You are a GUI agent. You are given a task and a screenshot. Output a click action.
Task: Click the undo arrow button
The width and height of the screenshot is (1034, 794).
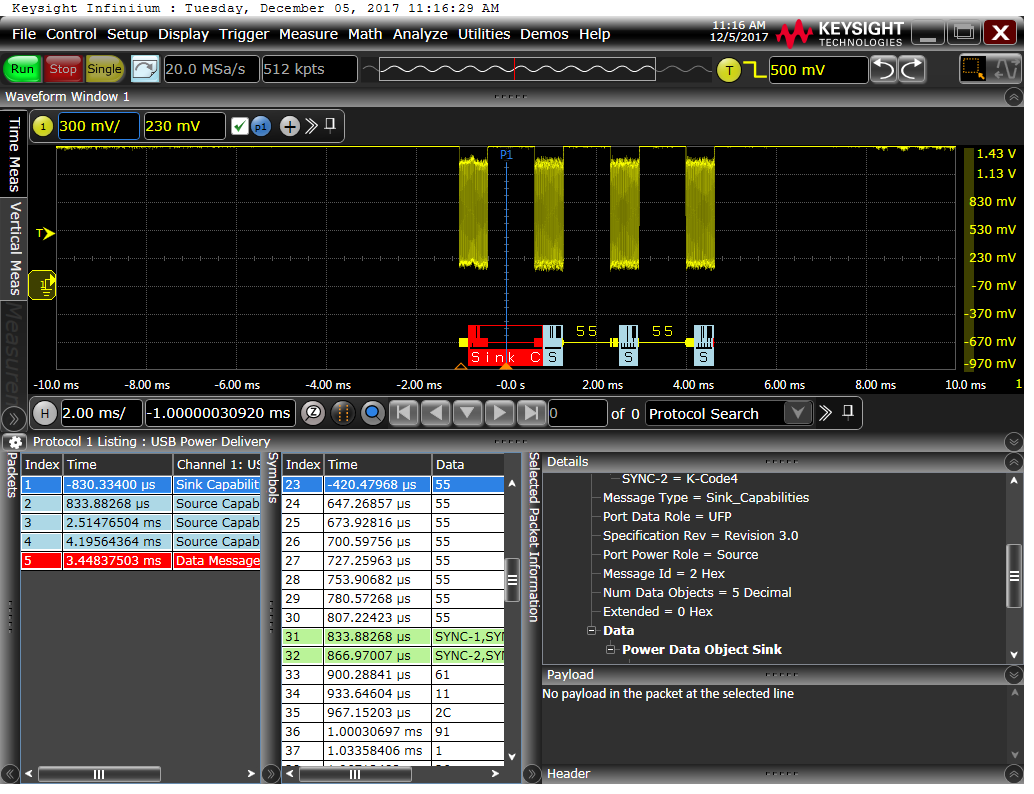[884, 69]
